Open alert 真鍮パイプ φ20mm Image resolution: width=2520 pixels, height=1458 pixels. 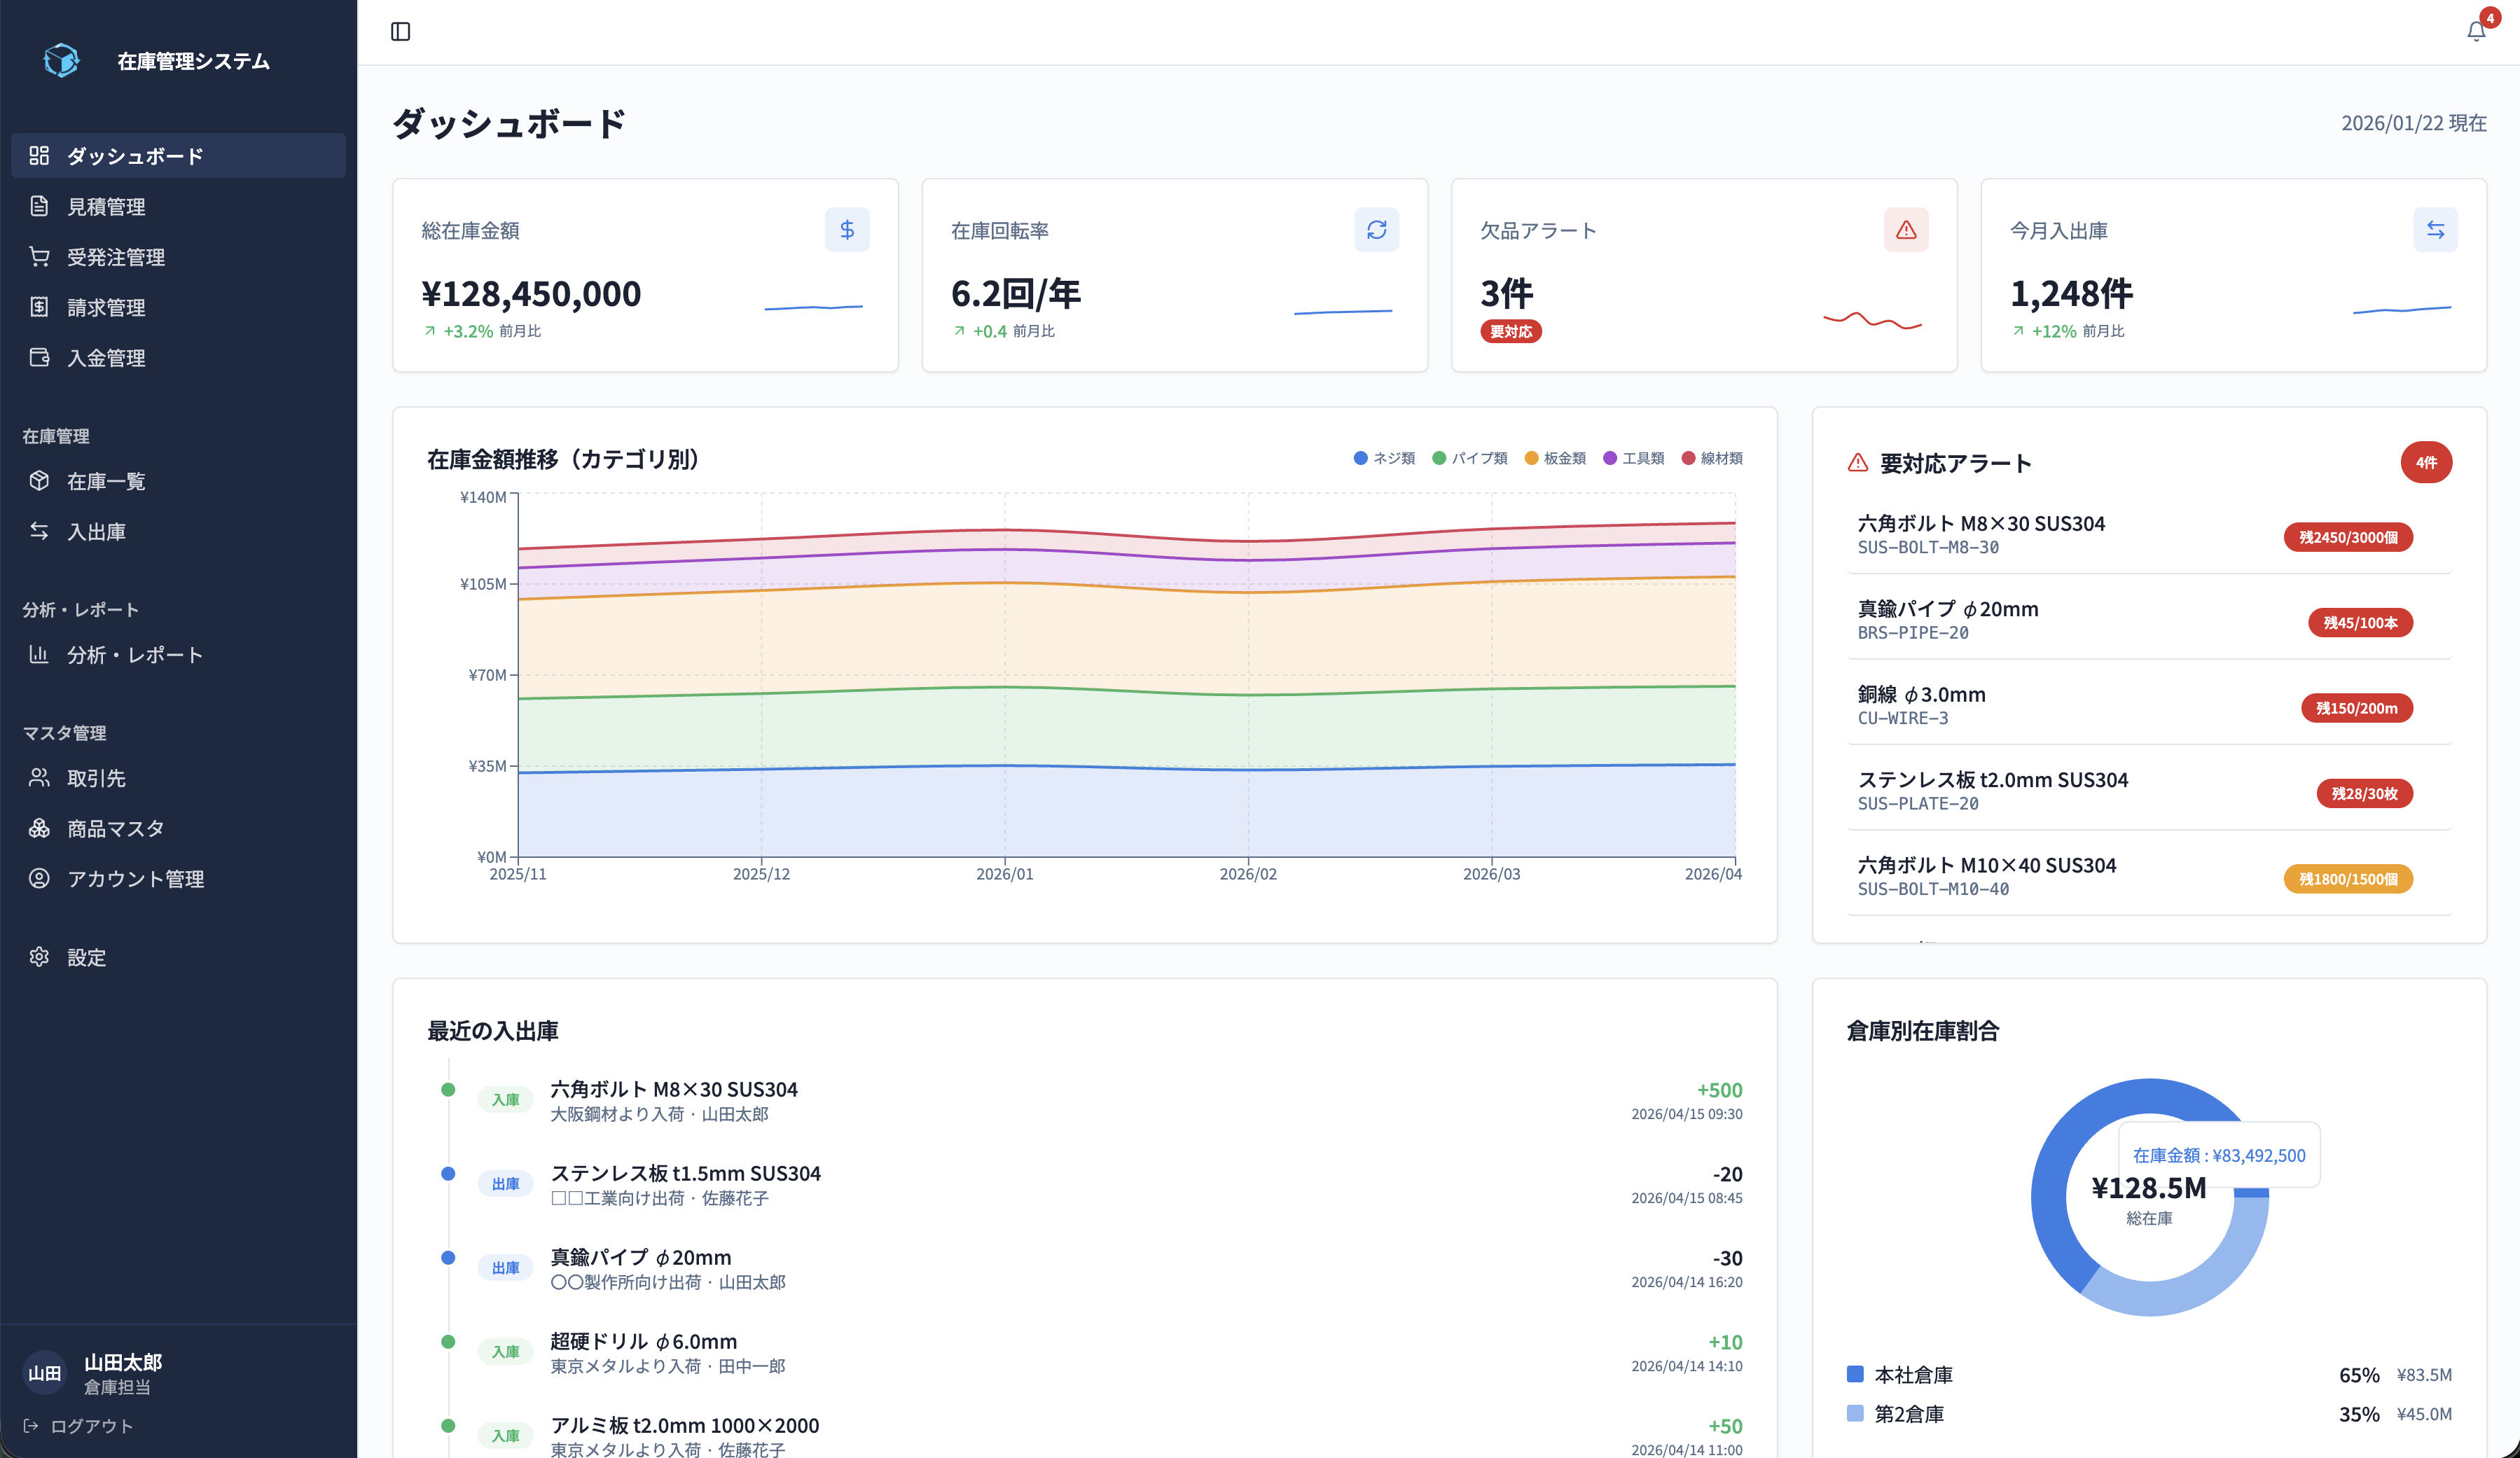(2149, 620)
